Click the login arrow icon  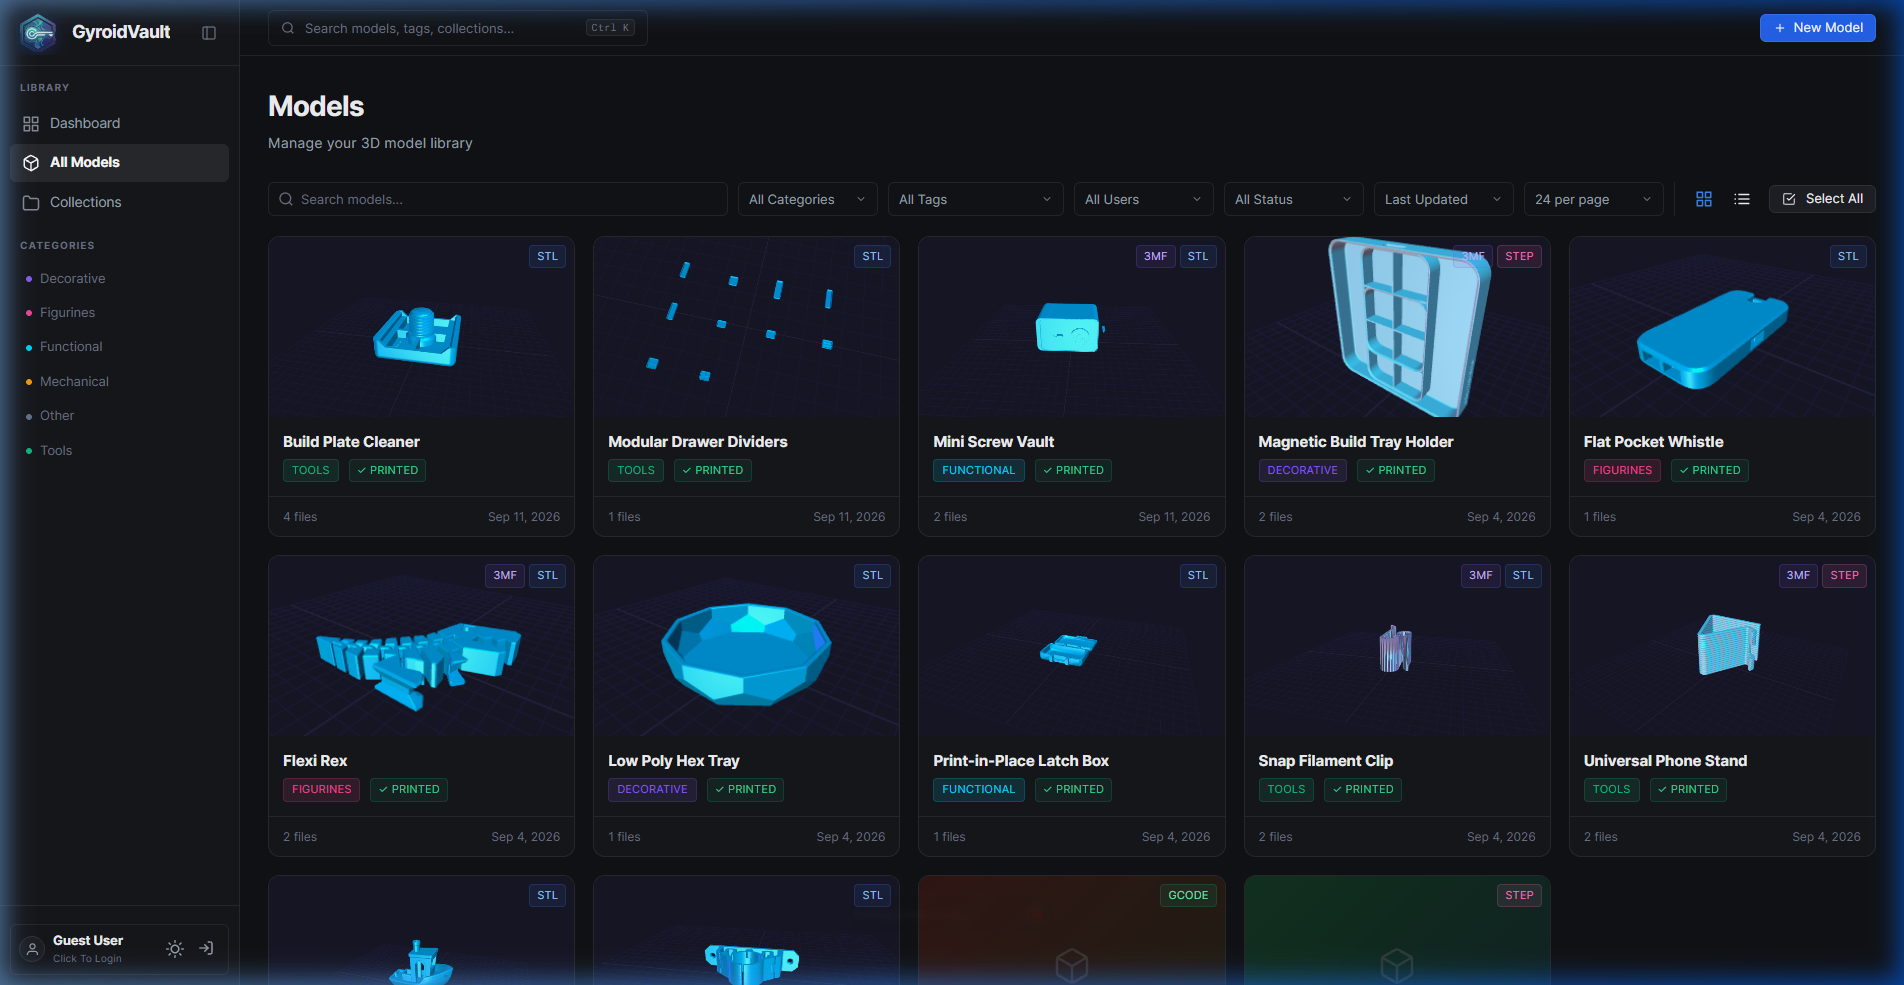[206, 948]
